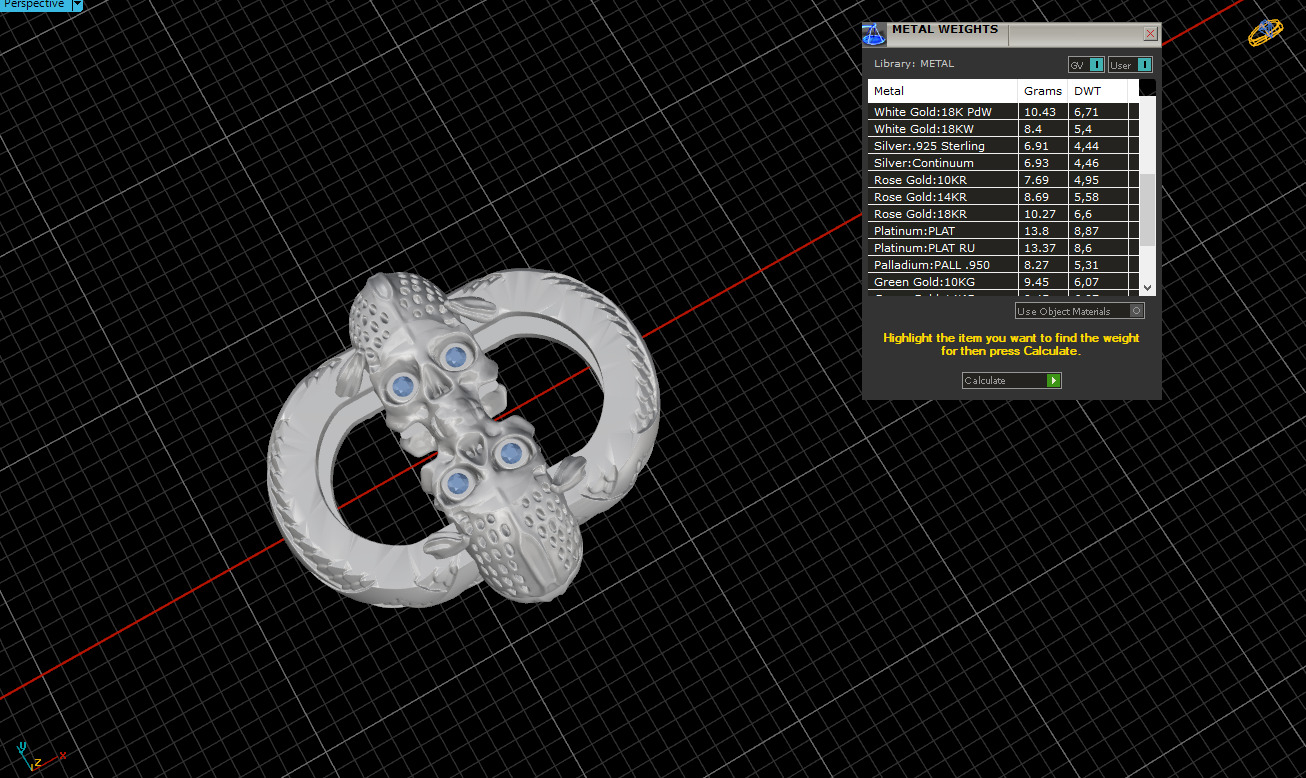Click the 8.69 grams value
Image resolution: width=1306 pixels, height=778 pixels.
point(1035,197)
